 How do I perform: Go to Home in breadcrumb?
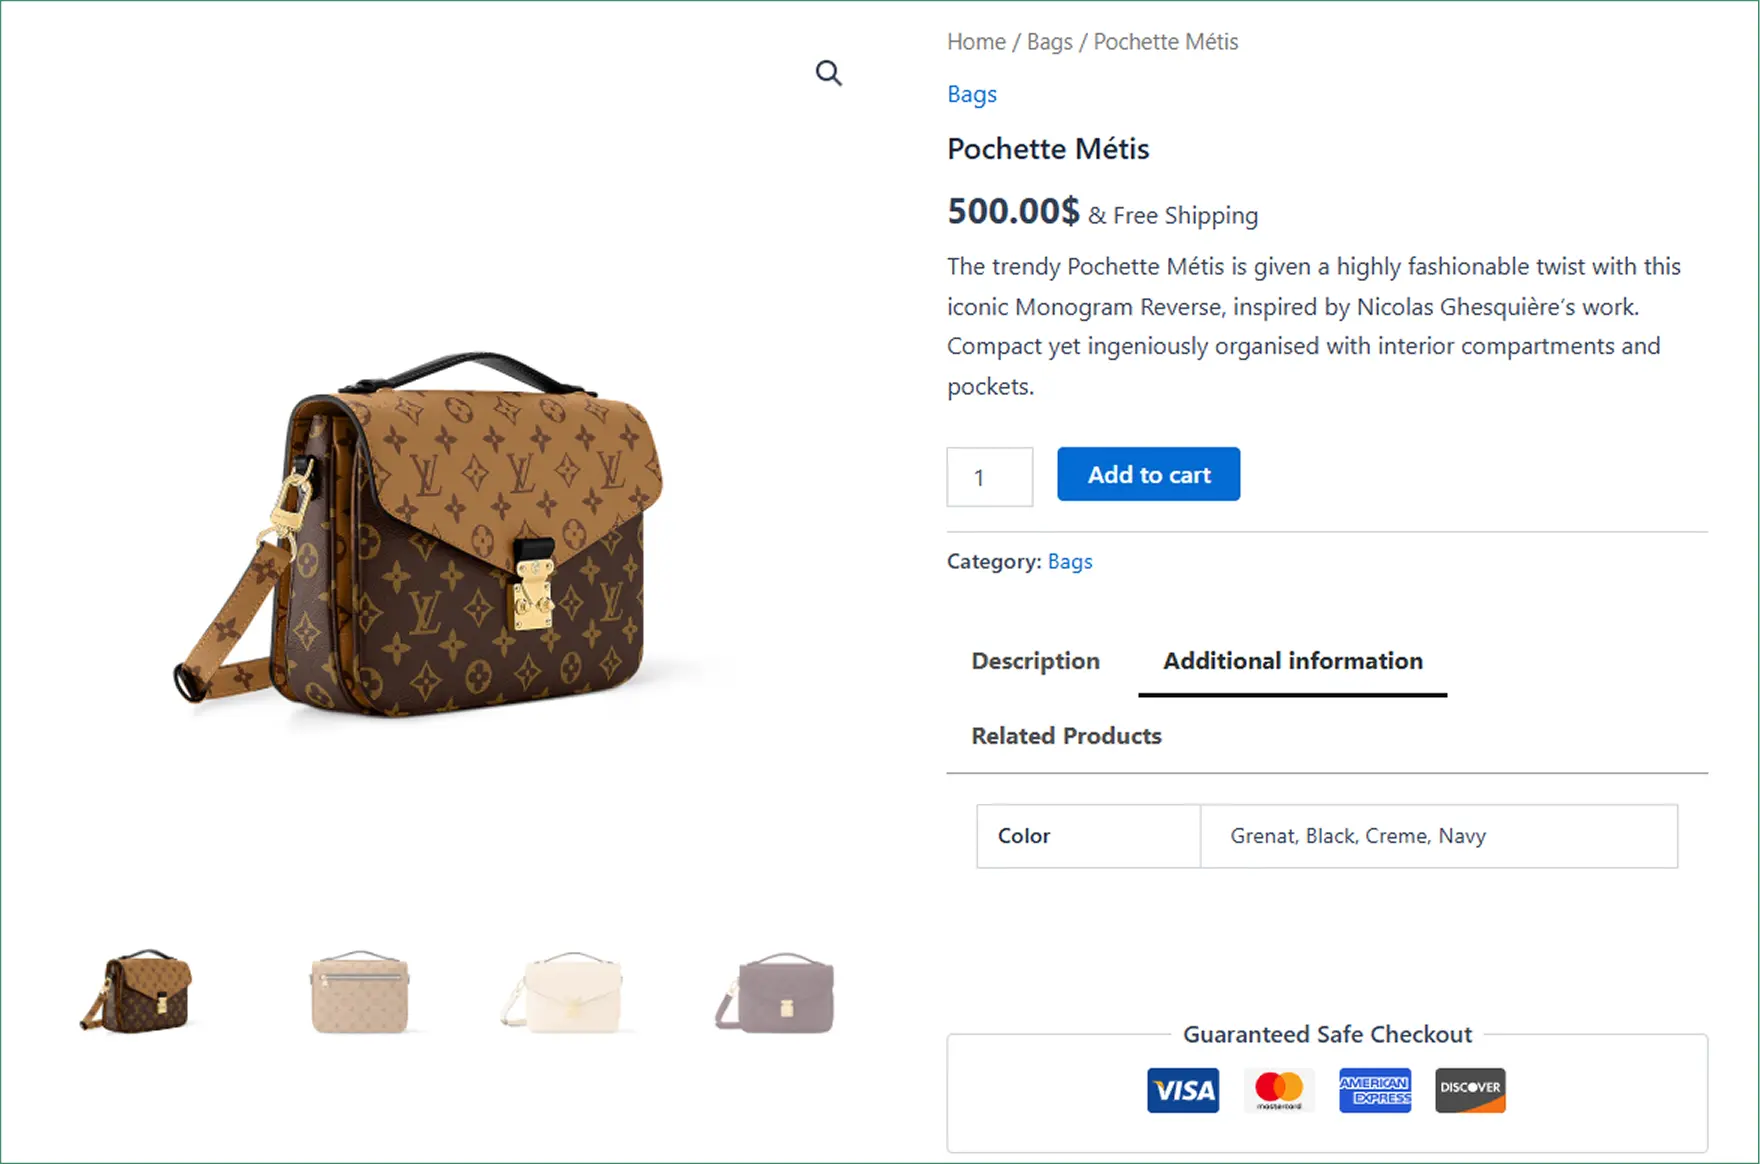pos(976,42)
